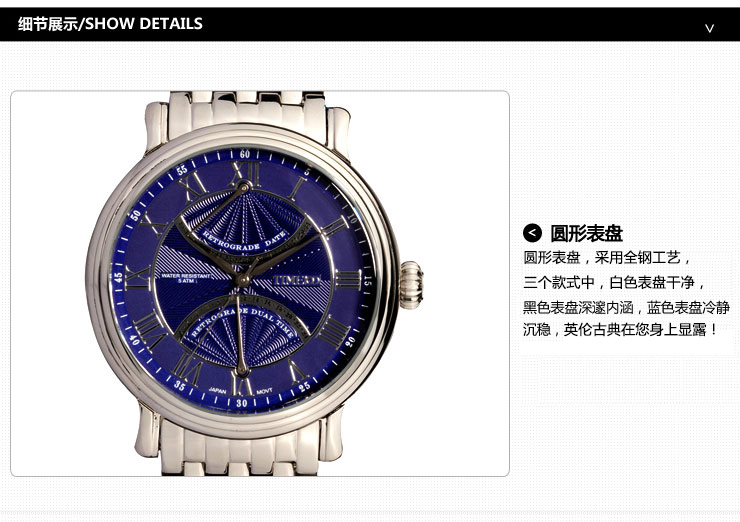Click the RETROGRADE DATE sub-dial label
740x522 pixels.
tap(244, 241)
